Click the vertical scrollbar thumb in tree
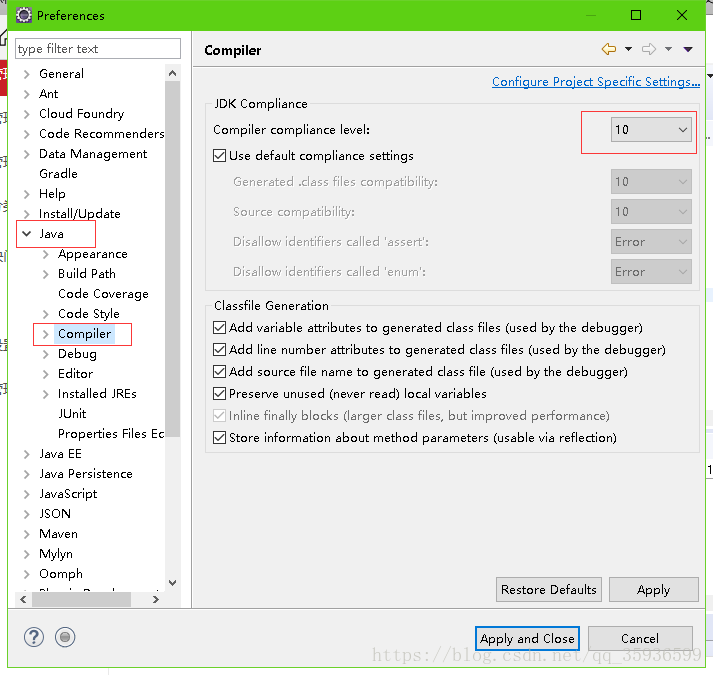713x675 pixels. (x=172, y=259)
